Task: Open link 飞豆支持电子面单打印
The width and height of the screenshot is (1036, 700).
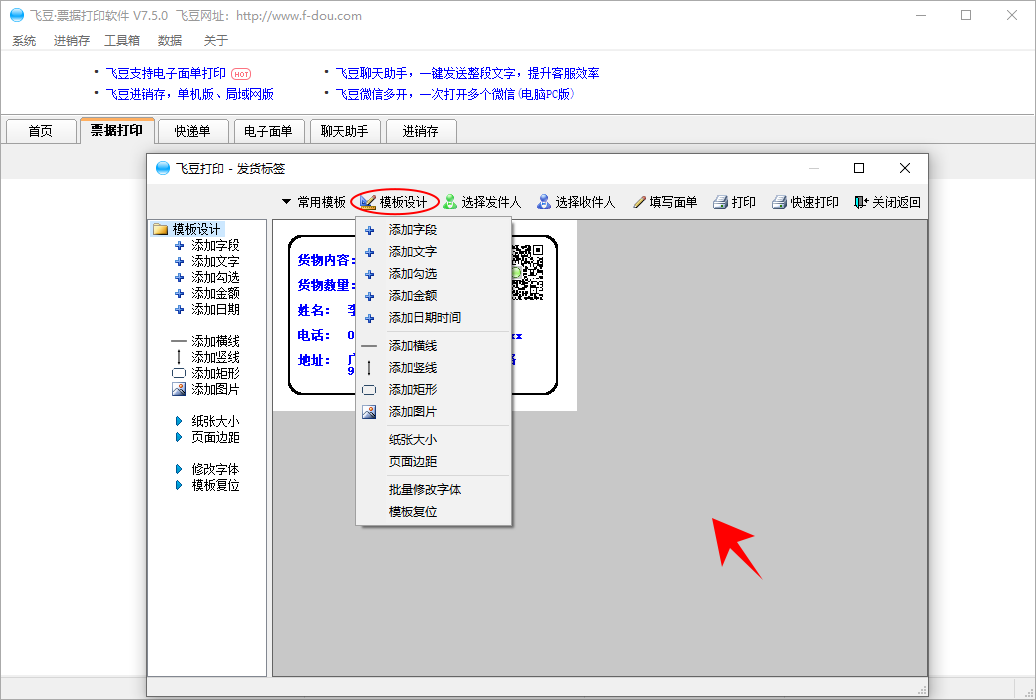Action: pos(166,73)
